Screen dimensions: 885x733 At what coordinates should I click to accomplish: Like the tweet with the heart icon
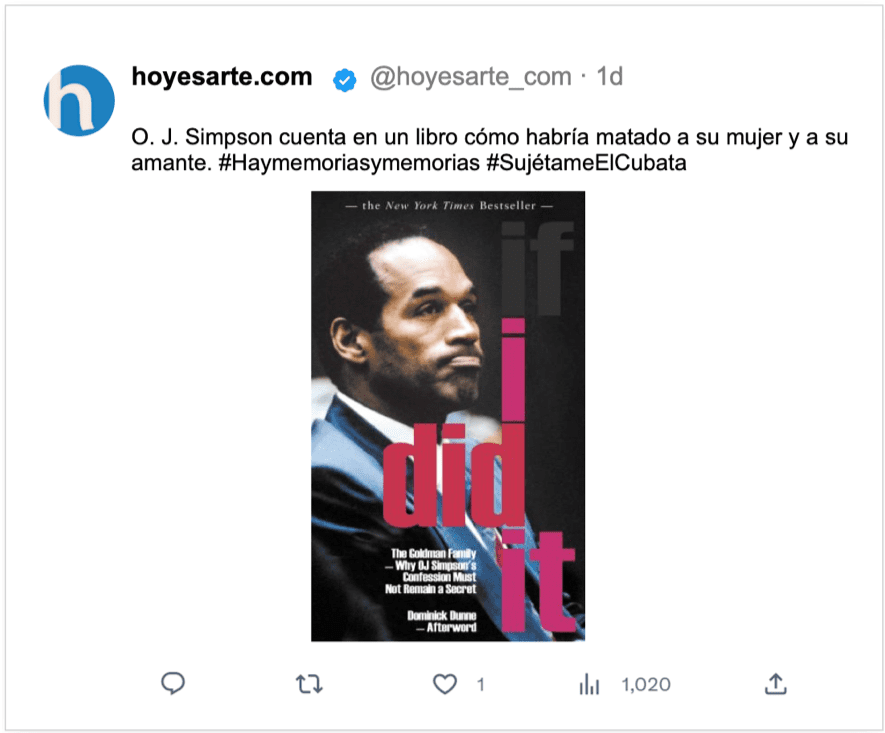[445, 684]
